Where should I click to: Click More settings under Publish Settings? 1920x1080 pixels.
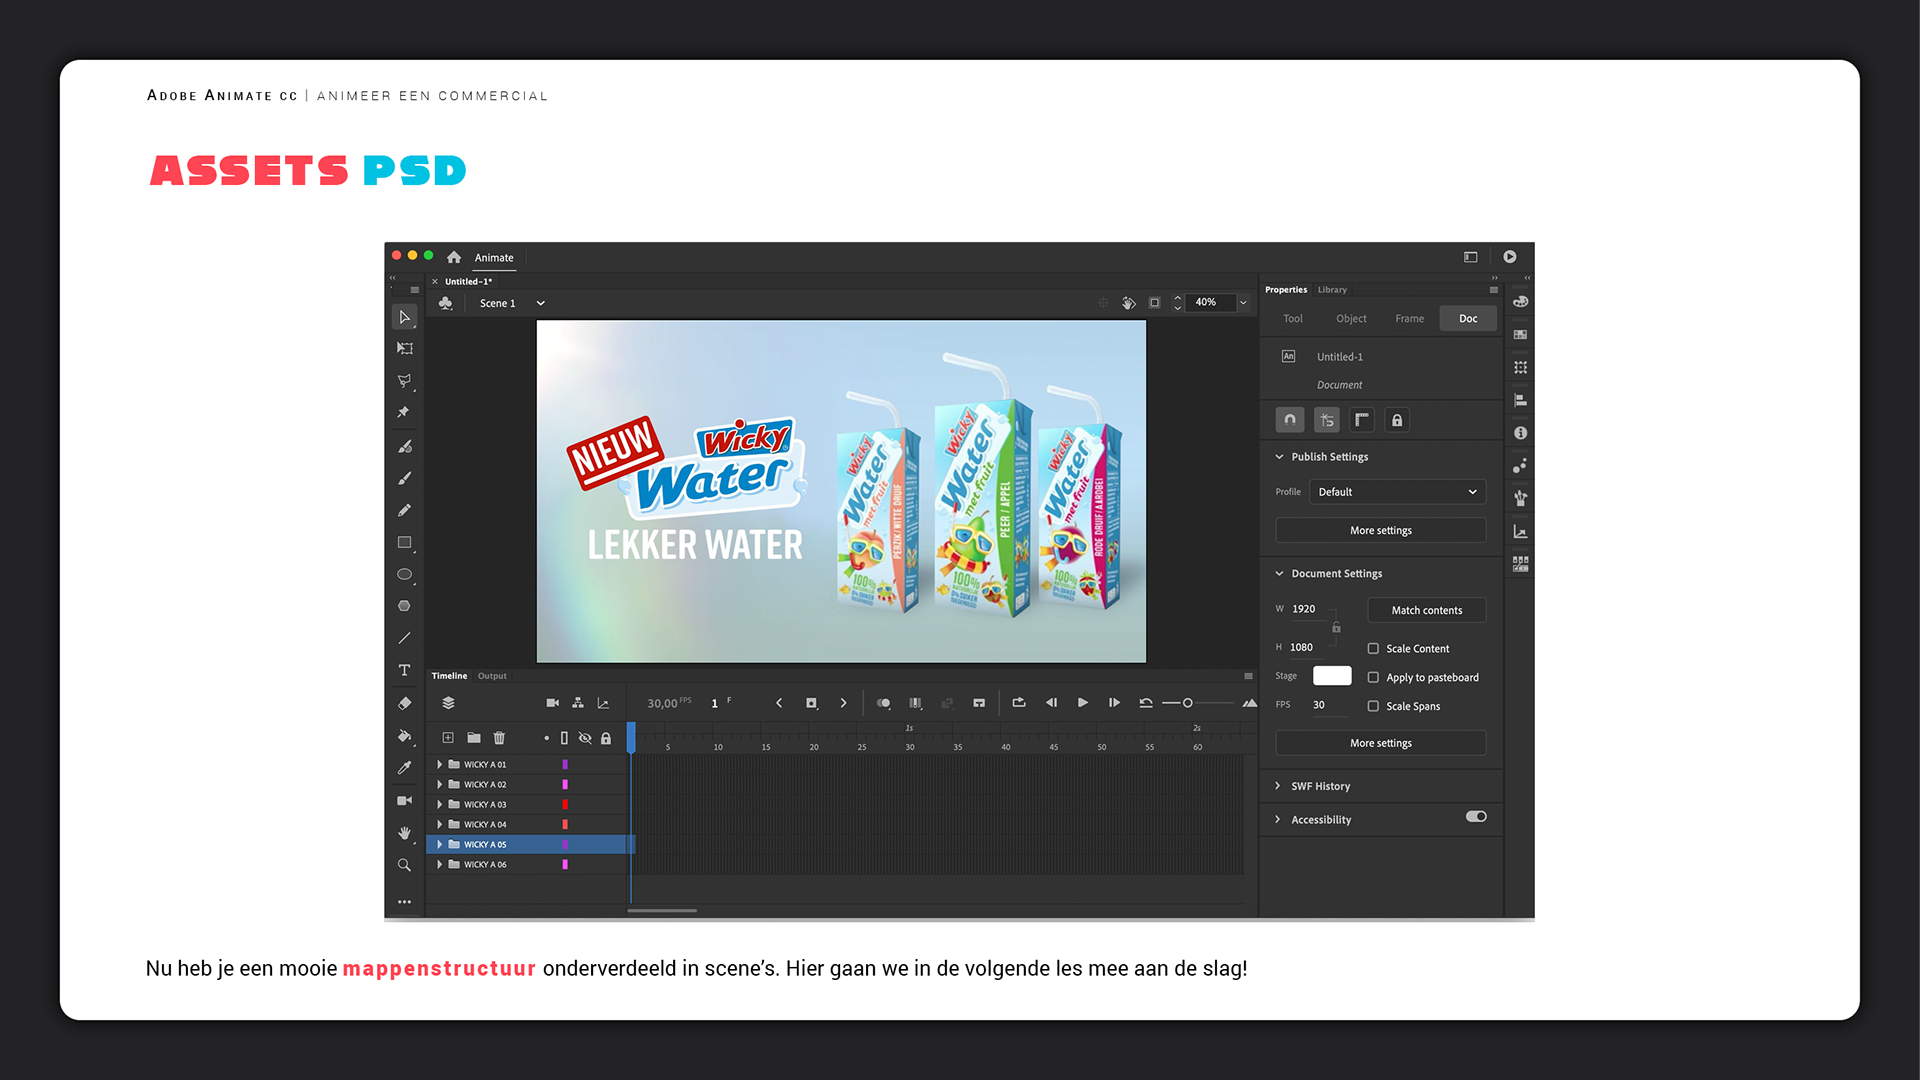tap(1380, 531)
